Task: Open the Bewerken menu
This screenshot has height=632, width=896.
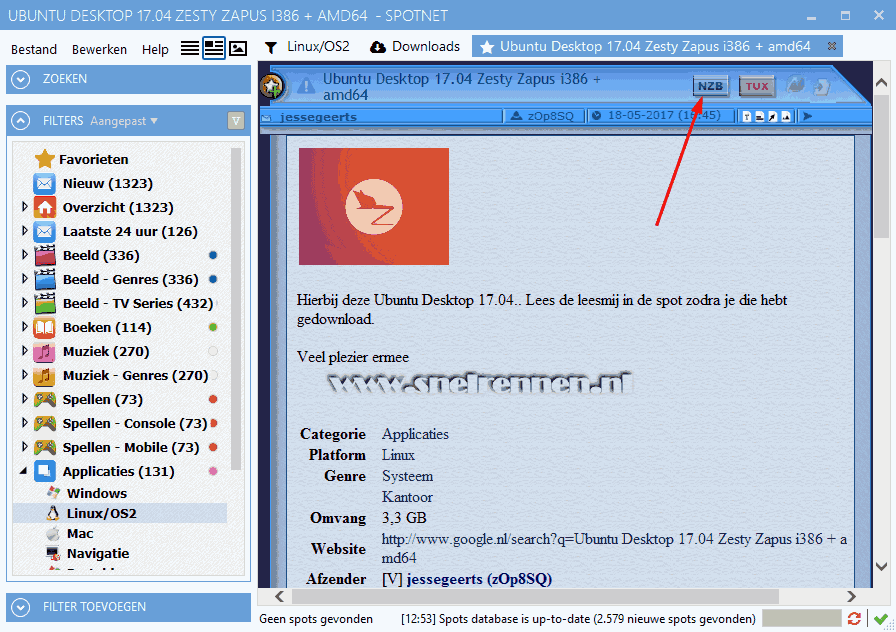Action: (99, 50)
